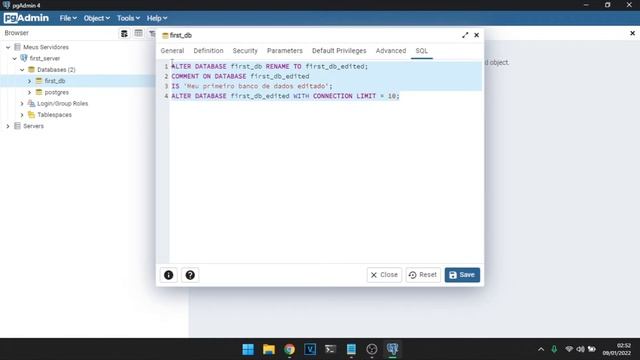Select first_server in the browser tree
The image size is (640, 360).
[x=44, y=59]
